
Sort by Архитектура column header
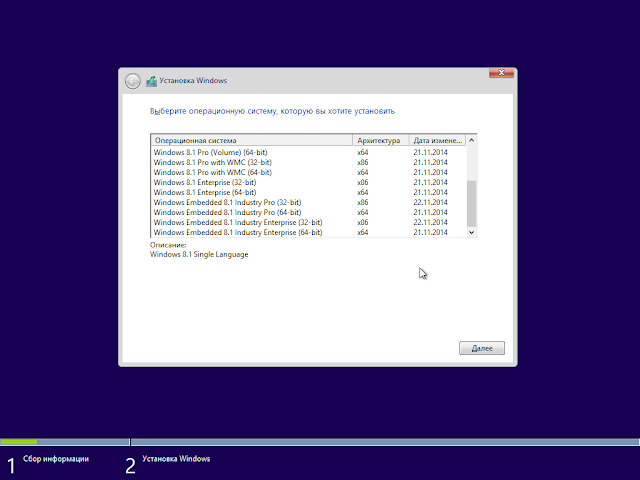coord(381,140)
